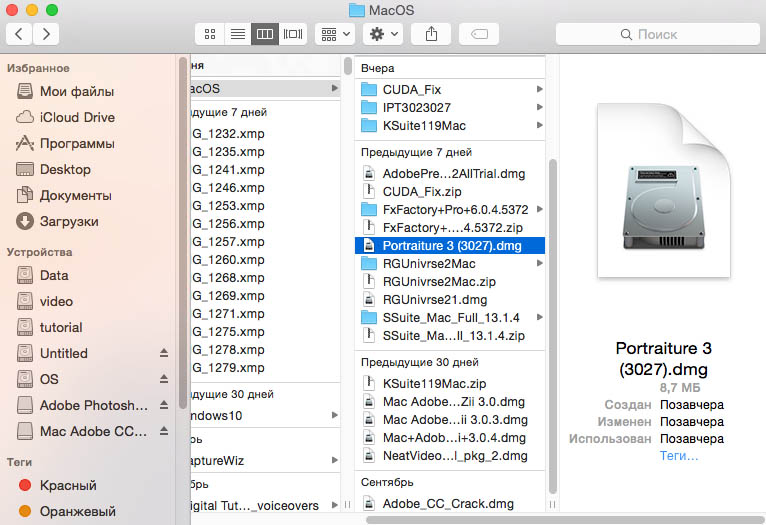Expand the KSuite119Mac folder arrow
This screenshot has width=766, height=525.
point(539,125)
